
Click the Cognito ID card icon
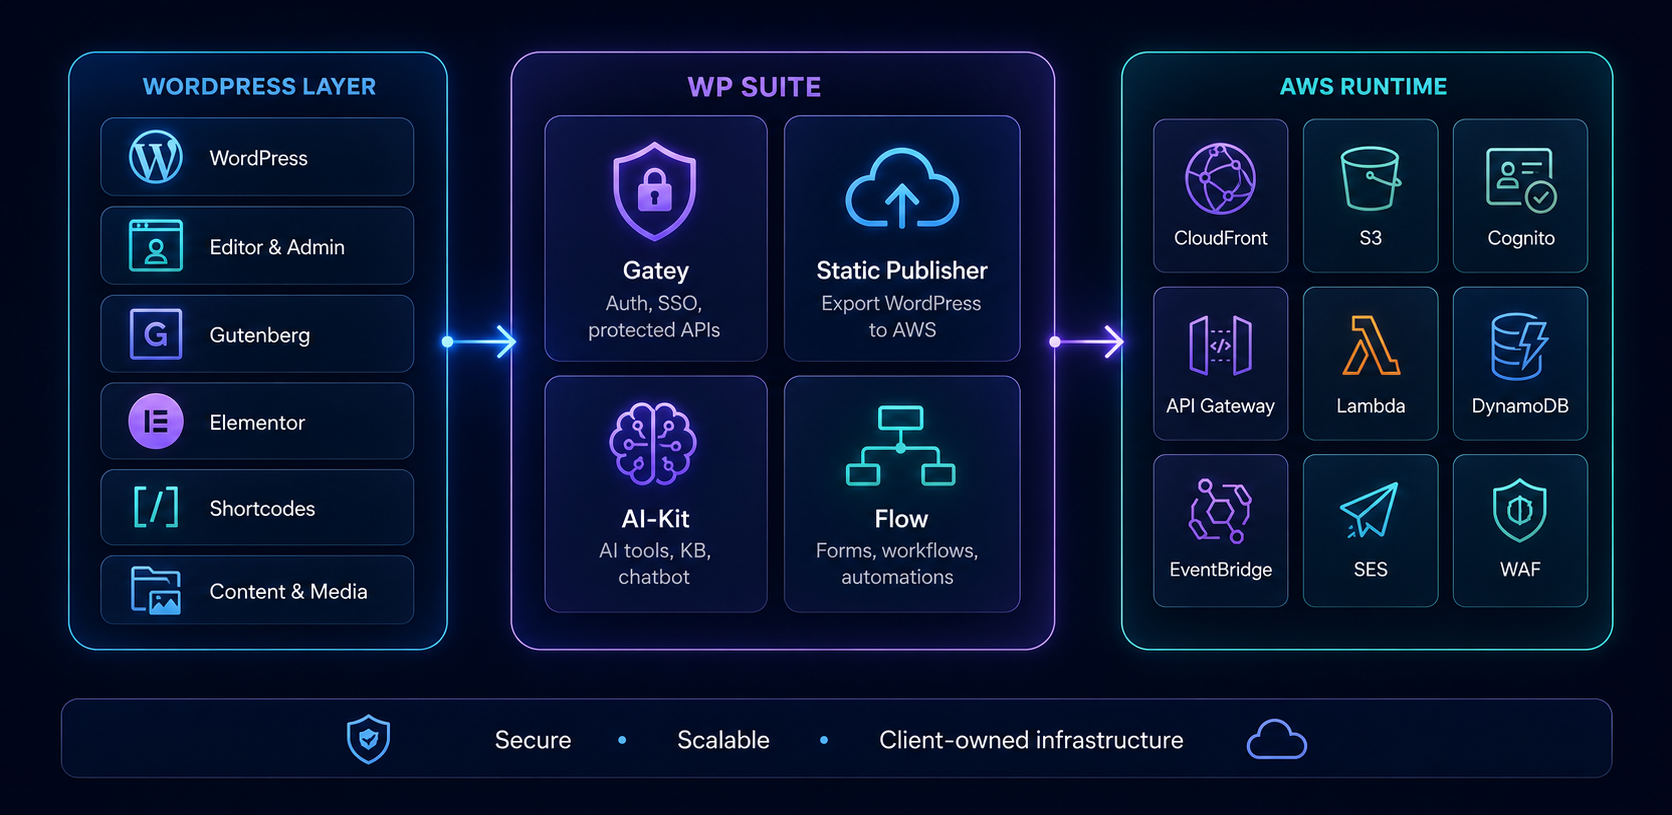(1521, 180)
